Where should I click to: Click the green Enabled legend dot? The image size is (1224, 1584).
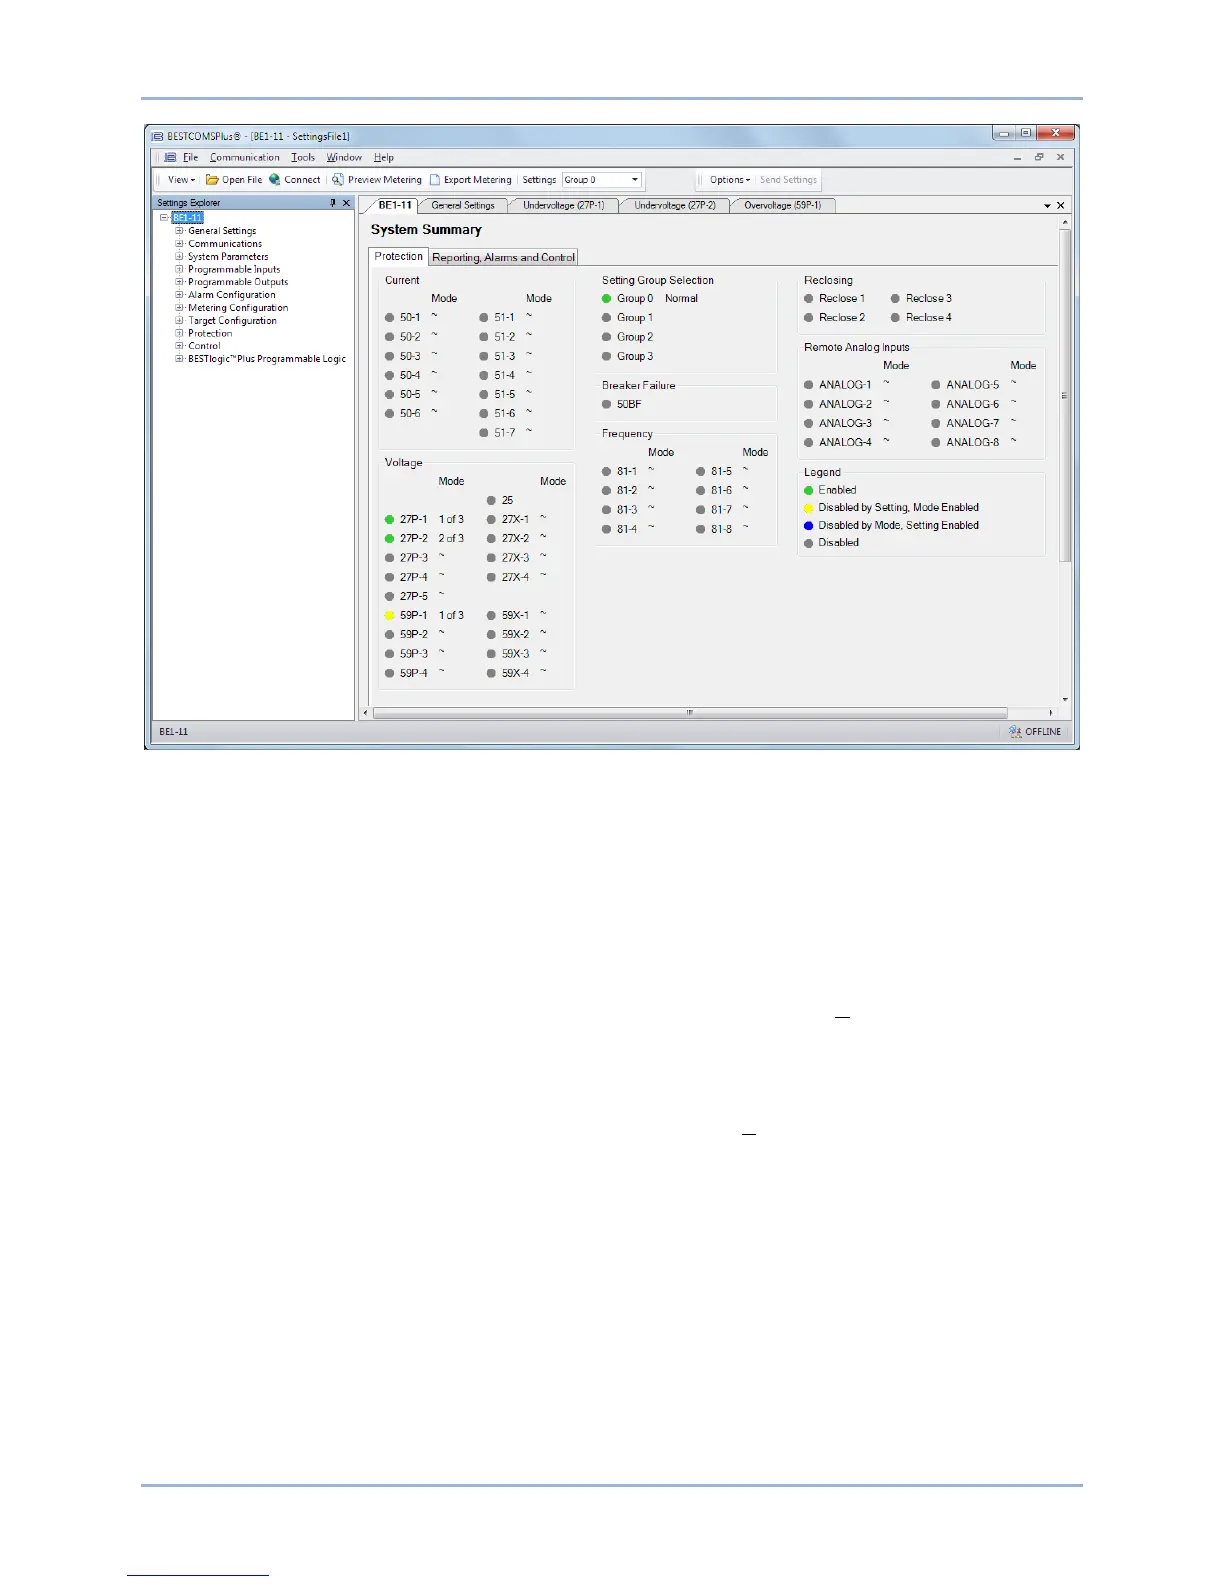pos(809,491)
